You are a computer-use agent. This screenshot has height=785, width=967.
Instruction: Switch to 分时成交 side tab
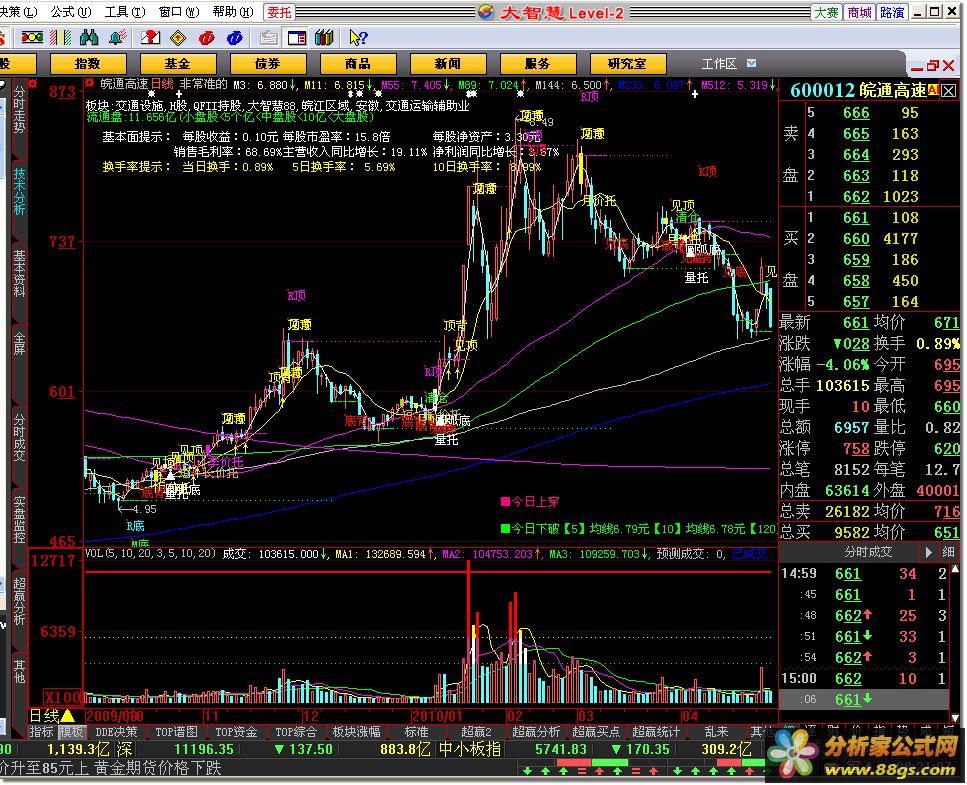(19, 437)
